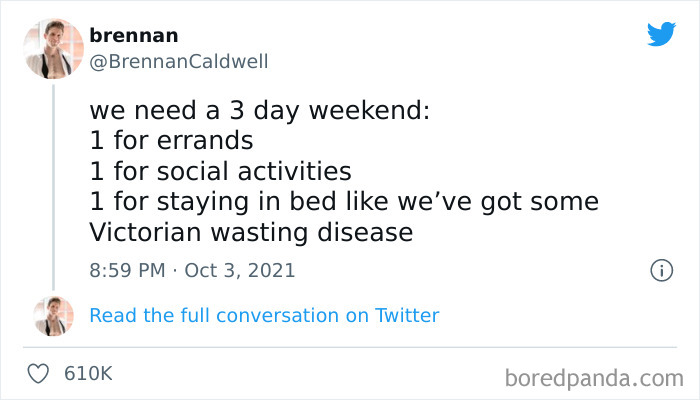Click the line "we need a 3 day weekend:"
Image resolution: width=700 pixels, height=400 pixels.
[259, 110]
